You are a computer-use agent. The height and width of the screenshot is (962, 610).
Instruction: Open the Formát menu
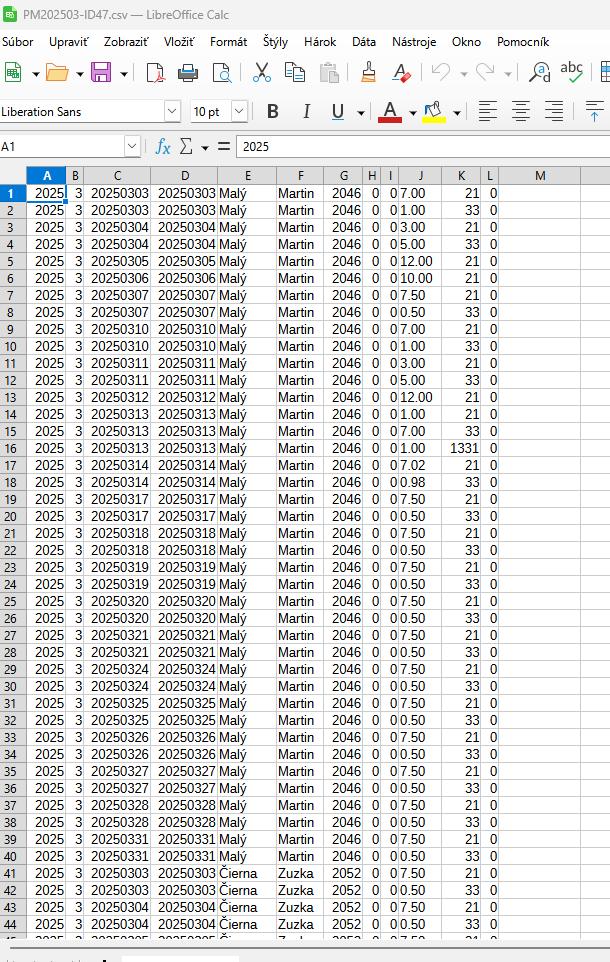[x=228, y=42]
